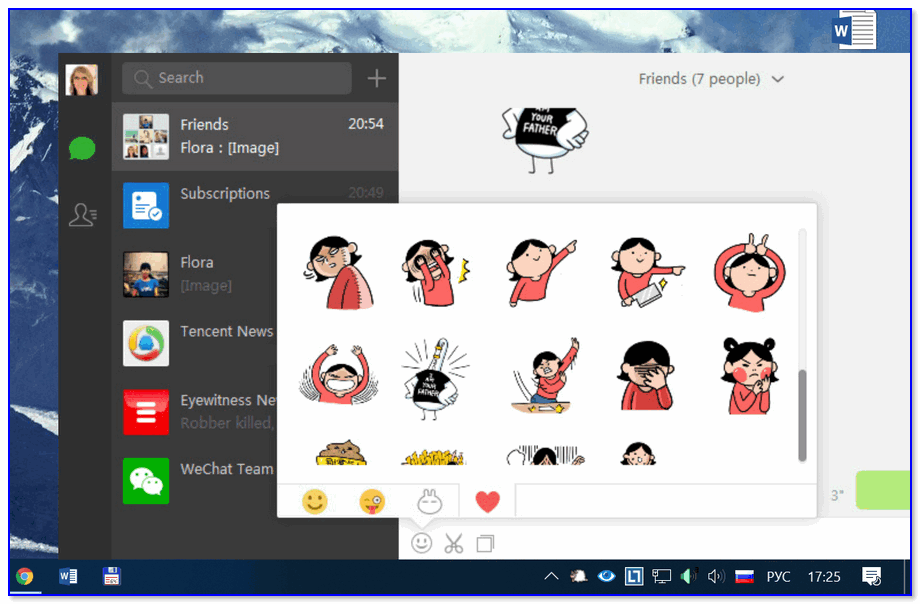Show hidden system tray icons arrow
This screenshot has height=604, width=920.
[551, 576]
